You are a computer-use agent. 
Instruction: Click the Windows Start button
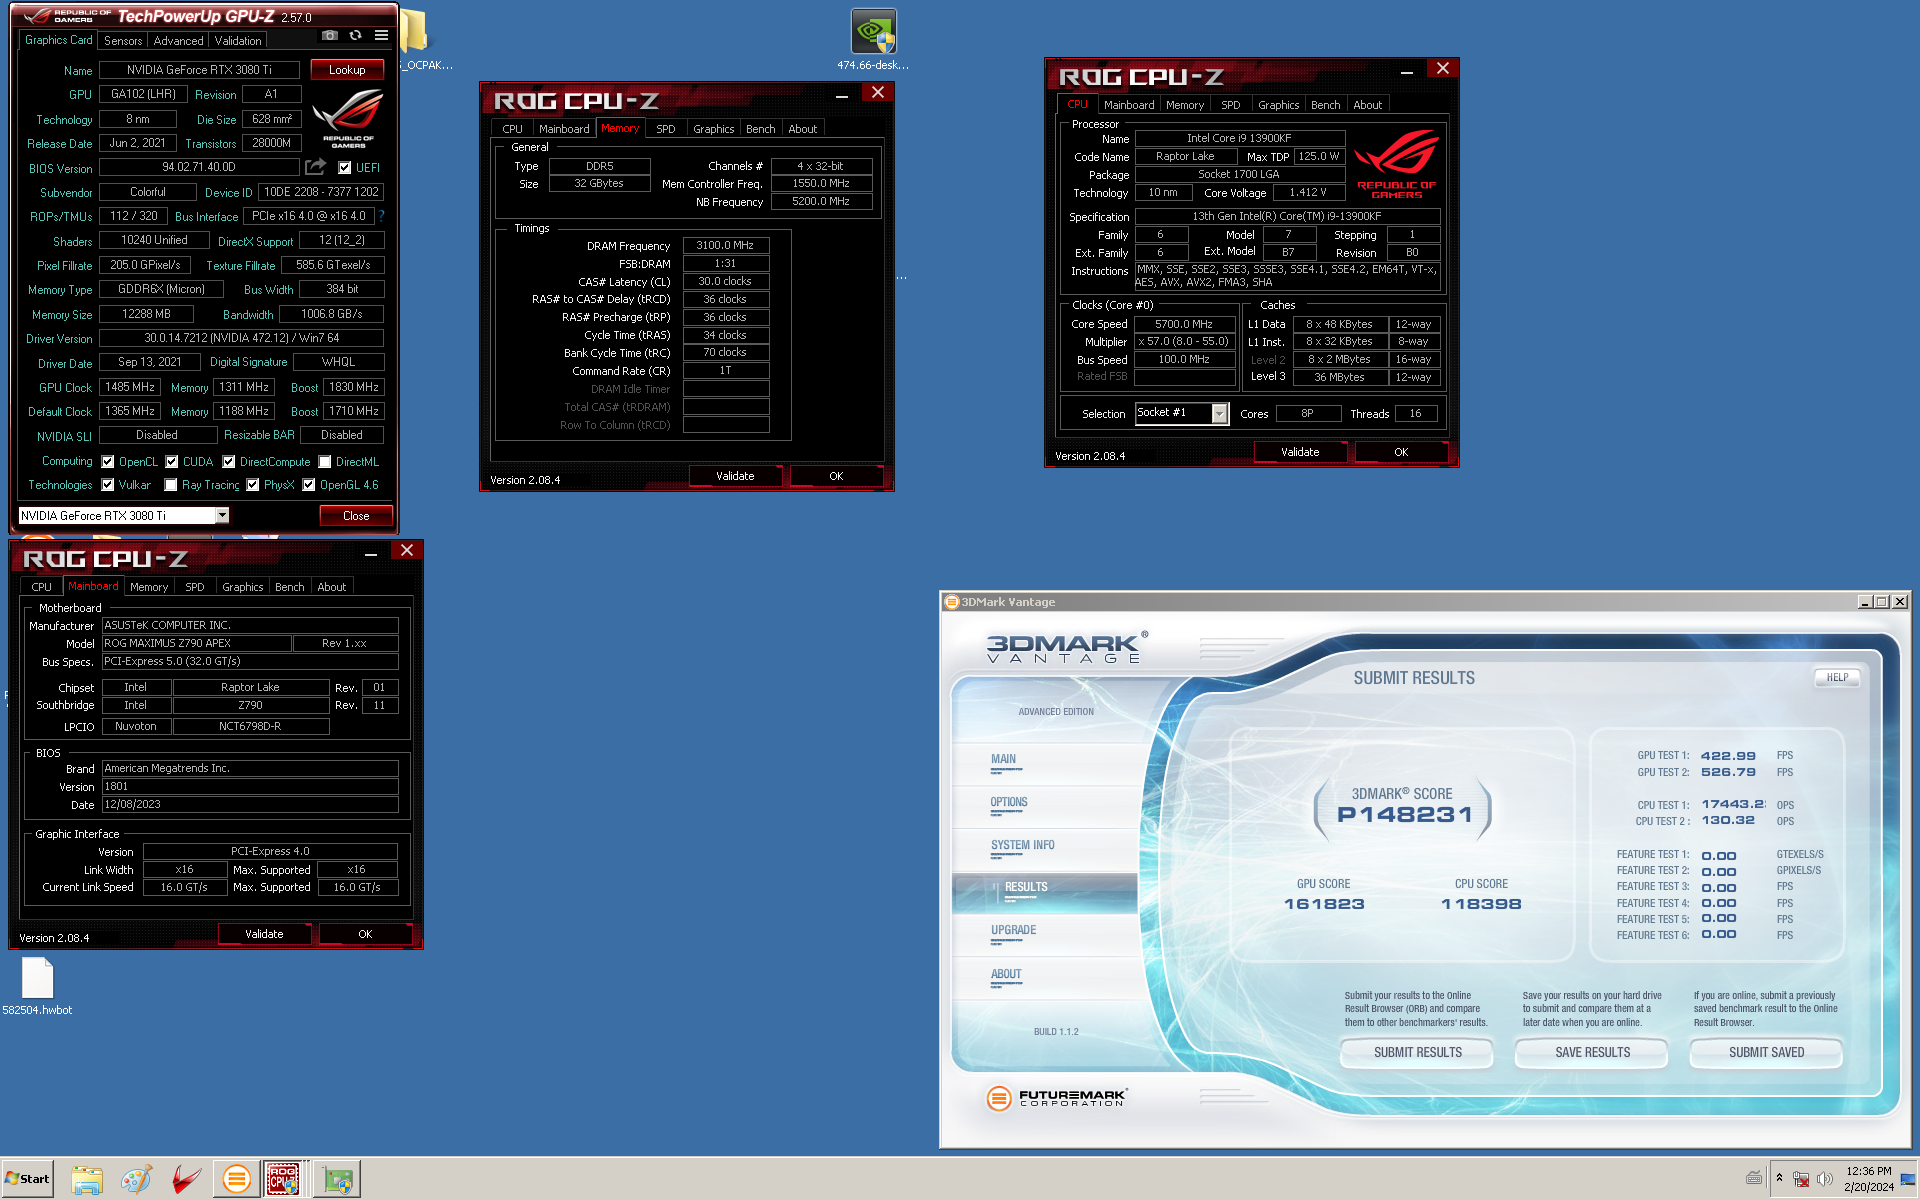28,1178
